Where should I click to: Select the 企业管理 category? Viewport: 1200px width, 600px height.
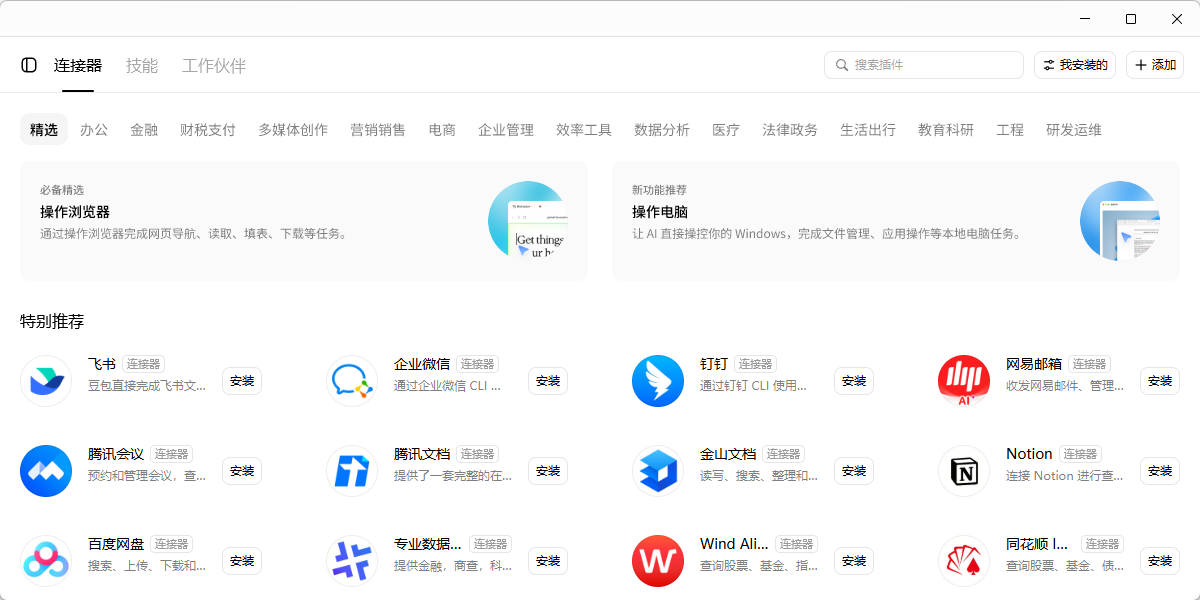point(506,130)
